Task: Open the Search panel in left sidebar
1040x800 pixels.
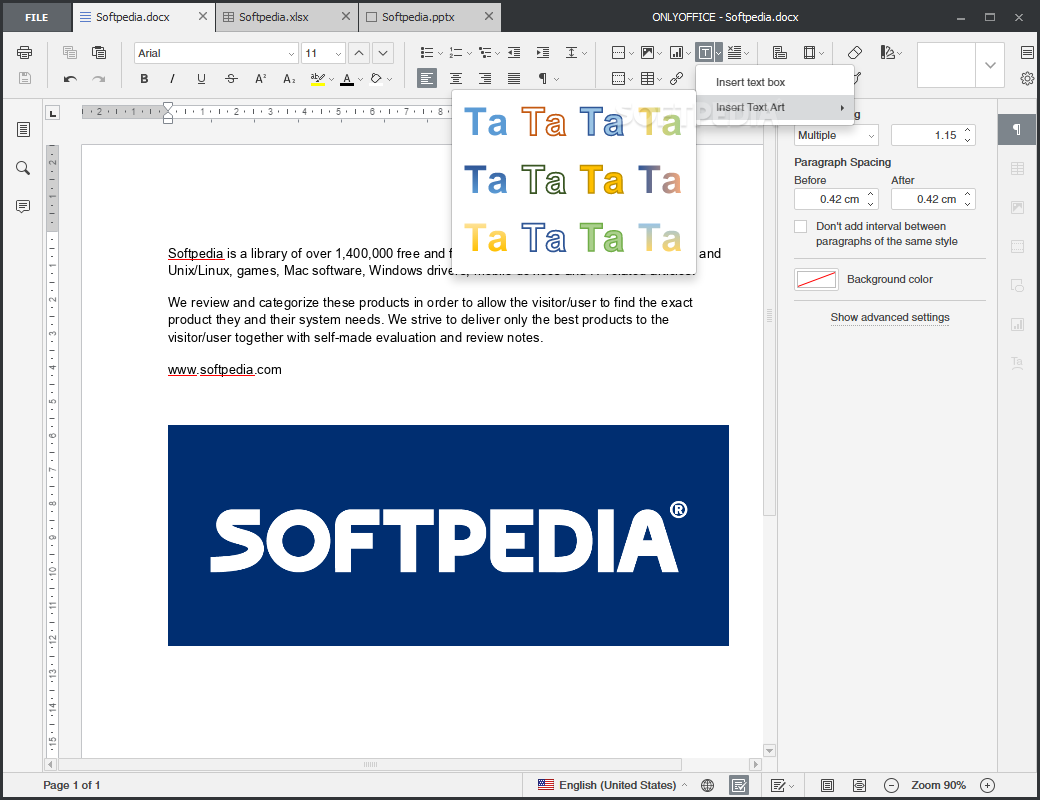Action: pos(23,168)
